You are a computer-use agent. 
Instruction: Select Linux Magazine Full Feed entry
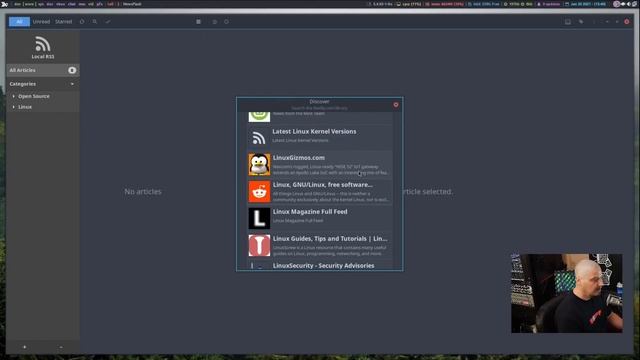pos(320,218)
